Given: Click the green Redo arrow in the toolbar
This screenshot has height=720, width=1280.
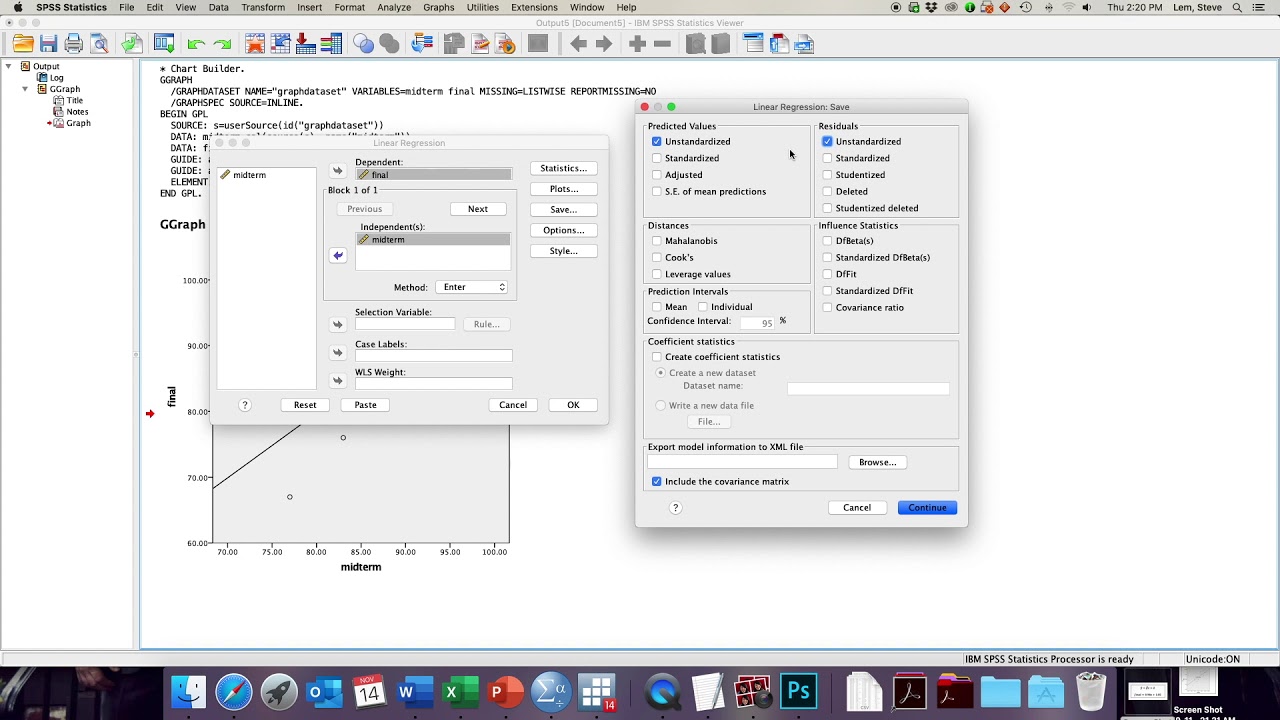Looking at the screenshot, I should 222,44.
